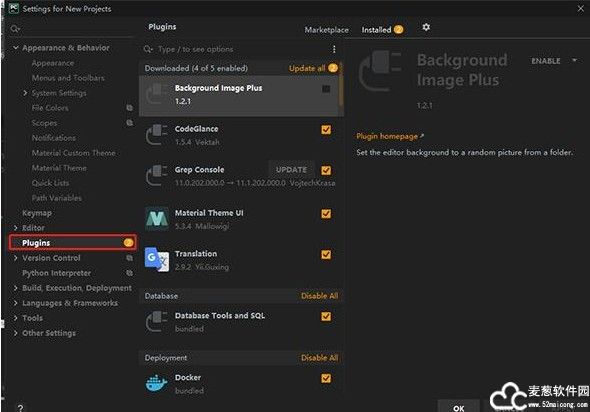Expand the System Settings node
Screen dimensions: 590x412
pyautogui.click(x=25, y=93)
